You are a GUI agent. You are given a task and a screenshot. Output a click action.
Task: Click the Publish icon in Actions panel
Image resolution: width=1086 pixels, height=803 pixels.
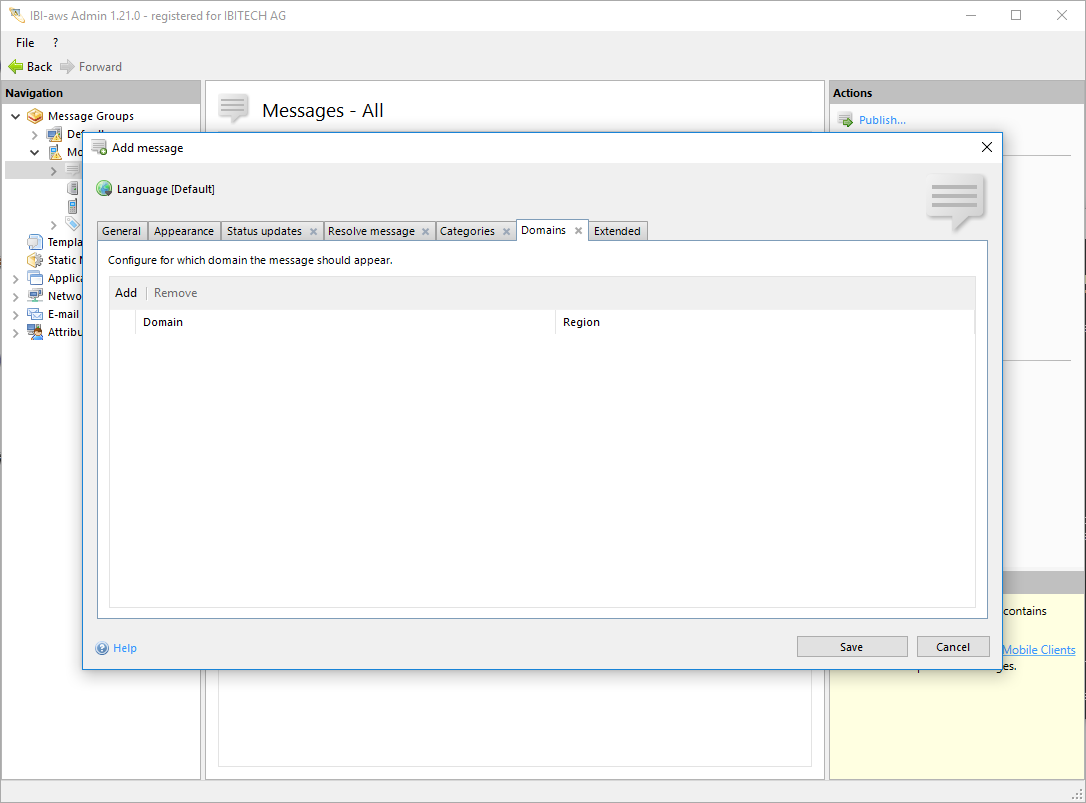point(845,120)
